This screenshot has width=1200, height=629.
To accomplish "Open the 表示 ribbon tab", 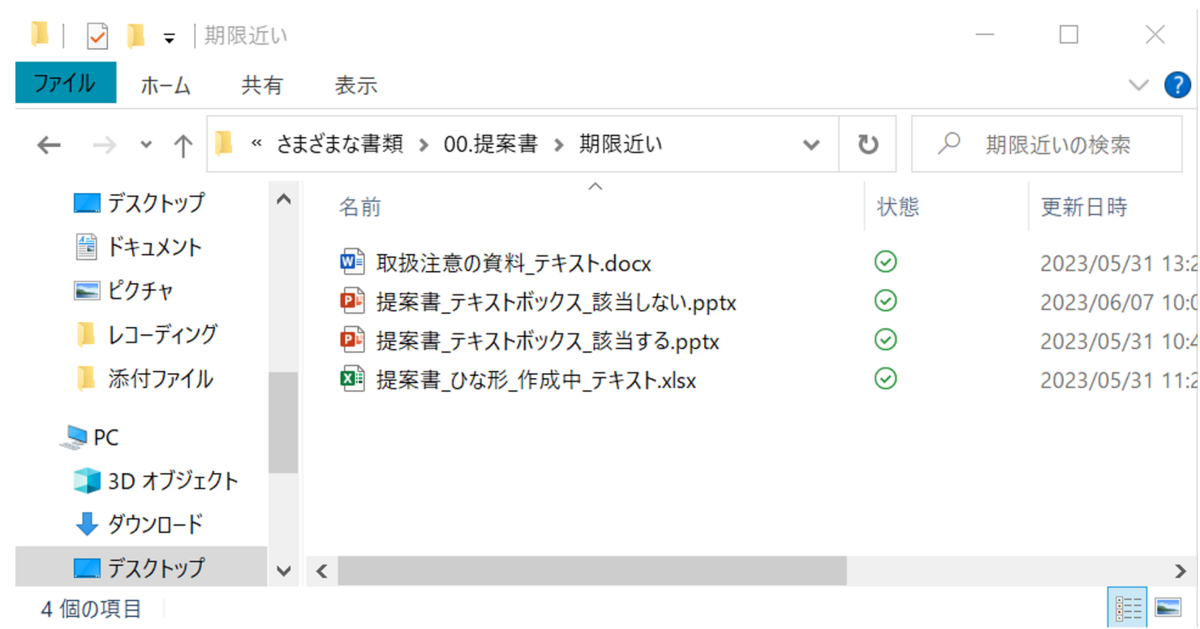I will (x=356, y=86).
